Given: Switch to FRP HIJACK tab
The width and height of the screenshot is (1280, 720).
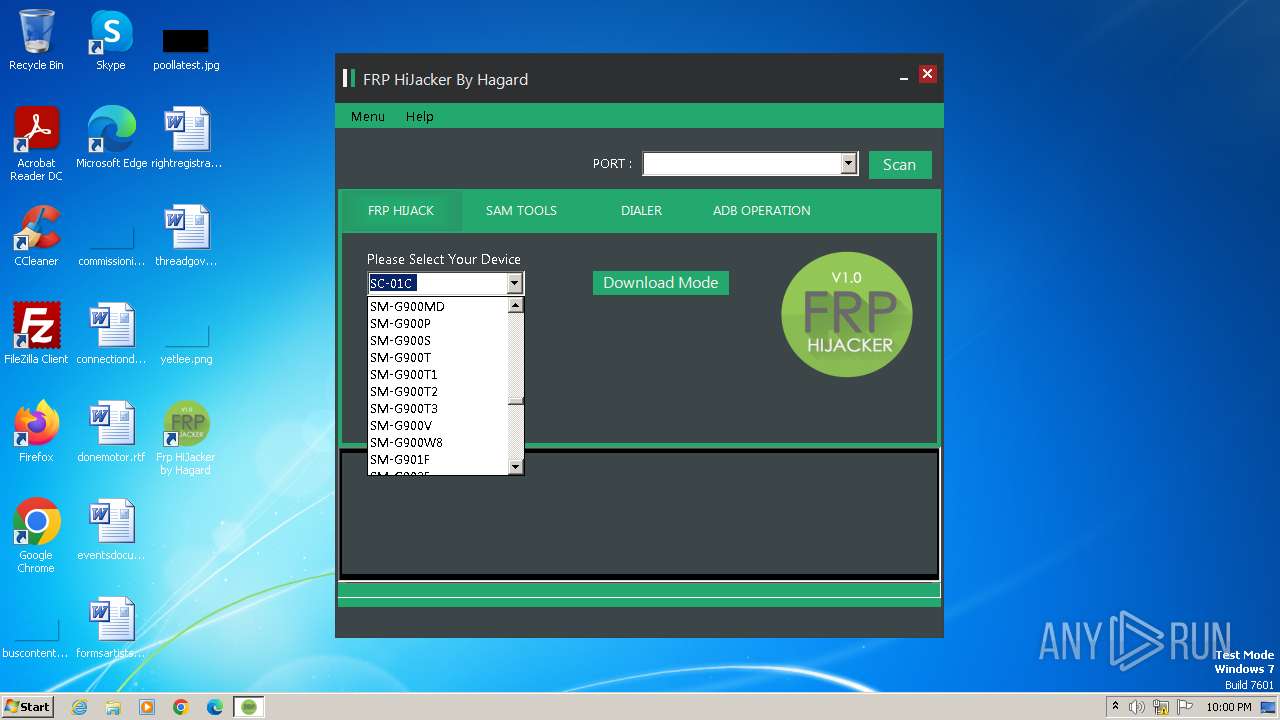Looking at the screenshot, I should (x=401, y=210).
